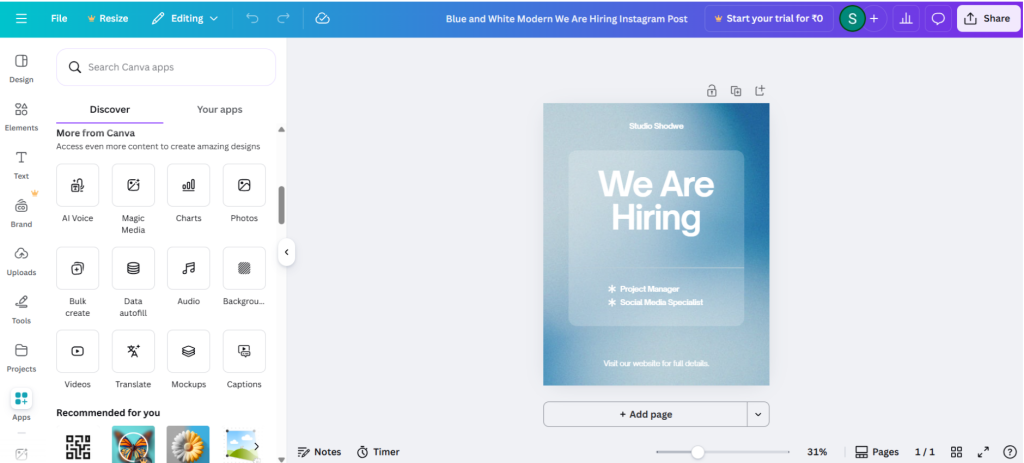The width and height of the screenshot is (1024, 463).
Task: Adjust the zoom slider handle
Action: [x=697, y=452]
